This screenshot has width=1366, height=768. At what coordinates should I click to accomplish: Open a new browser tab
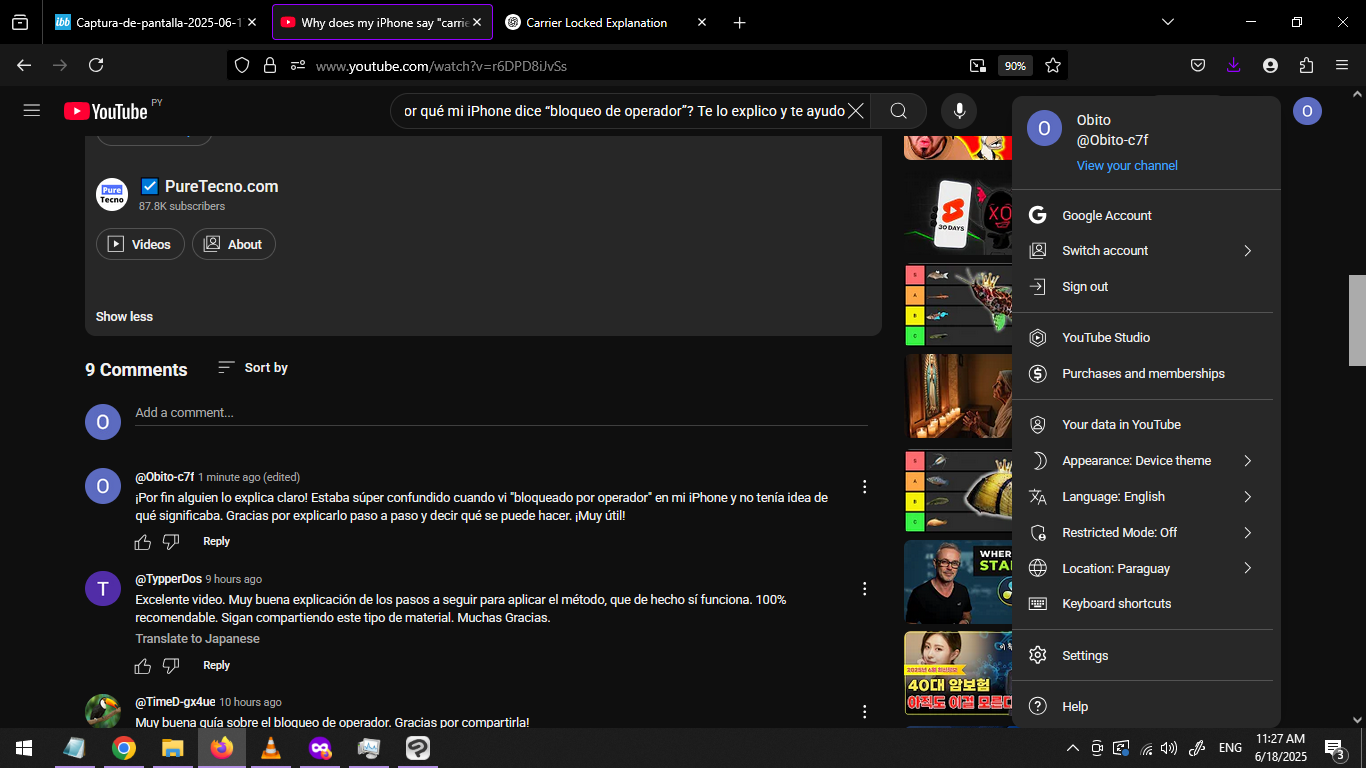(739, 22)
